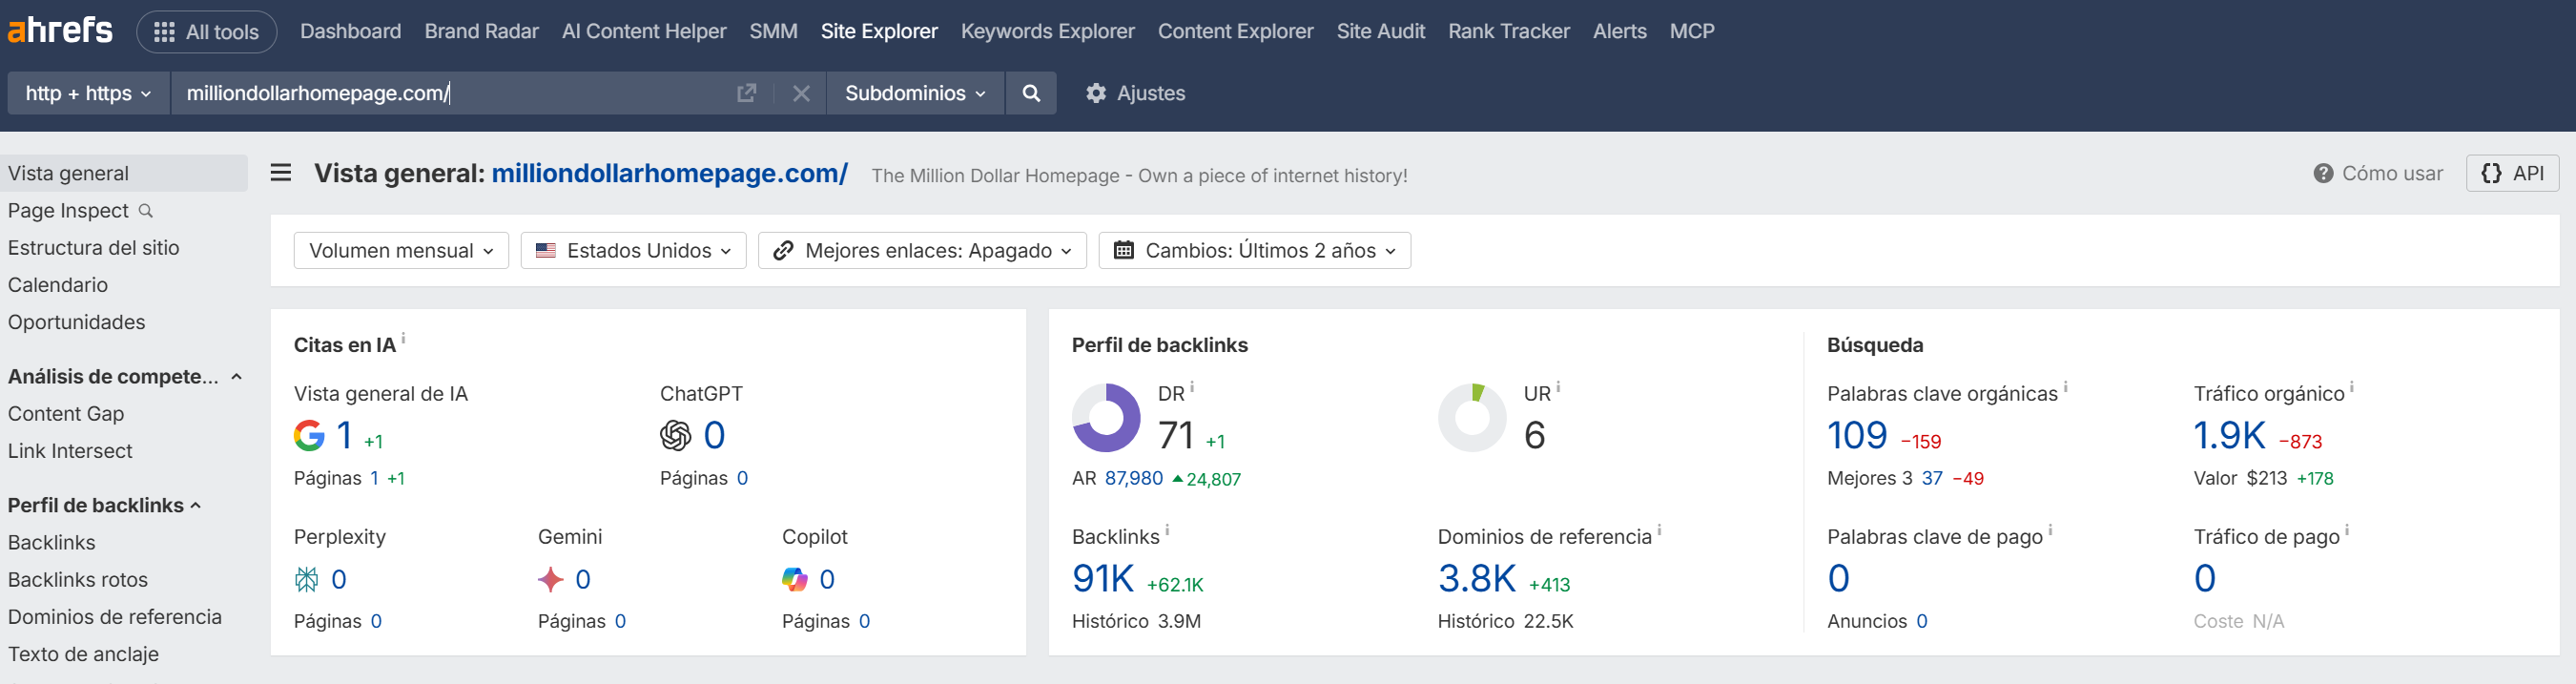Open Cambios: Últimos 2 años dropdown
The height and width of the screenshot is (684, 2576).
tap(1254, 251)
